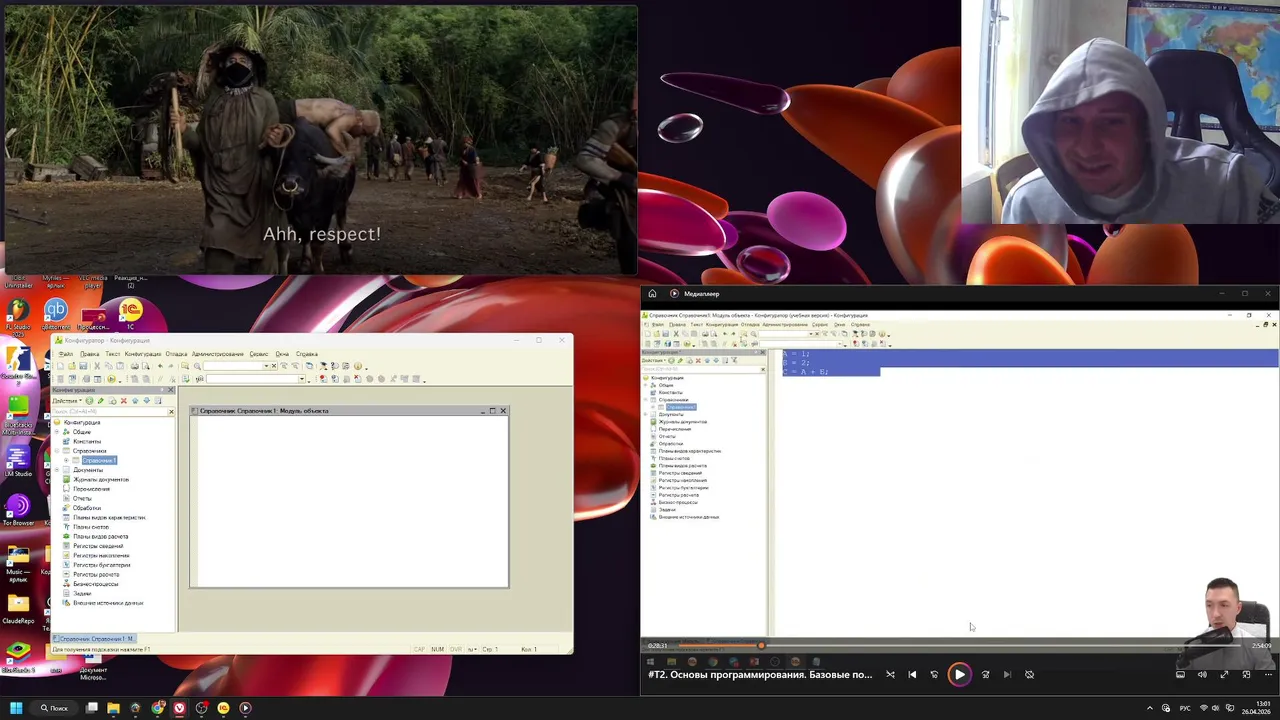1280x720 pixels.
Task: Select Константы in the configuration tree
Action: coord(87,441)
